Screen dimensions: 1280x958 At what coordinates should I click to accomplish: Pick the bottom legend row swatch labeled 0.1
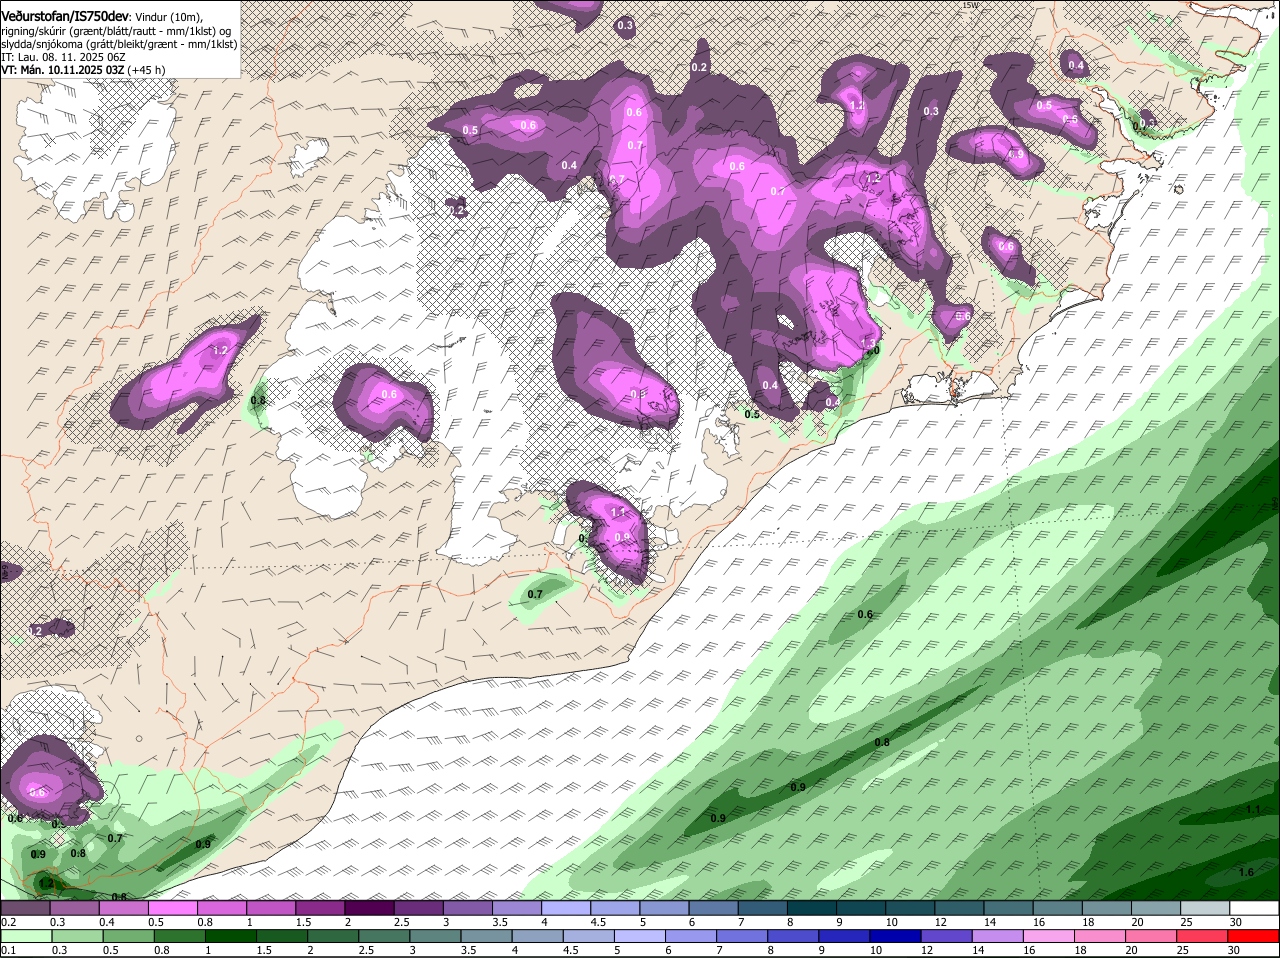tap(25, 936)
